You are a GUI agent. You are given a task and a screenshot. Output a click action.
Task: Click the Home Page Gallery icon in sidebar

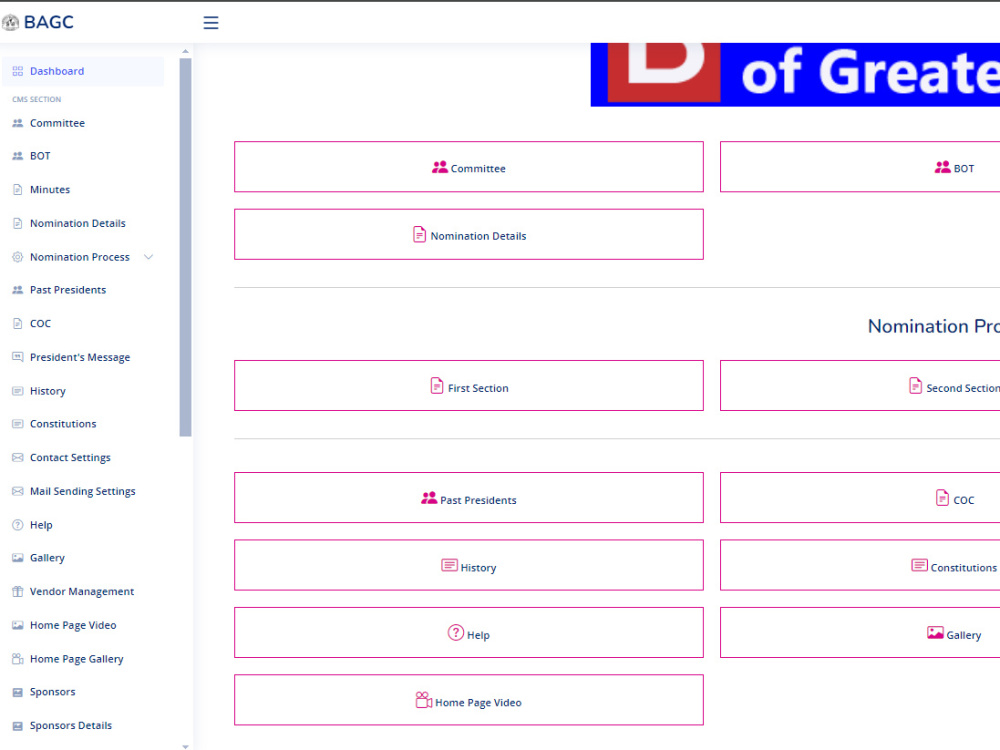pyautogui.click(x=18, y=659)
